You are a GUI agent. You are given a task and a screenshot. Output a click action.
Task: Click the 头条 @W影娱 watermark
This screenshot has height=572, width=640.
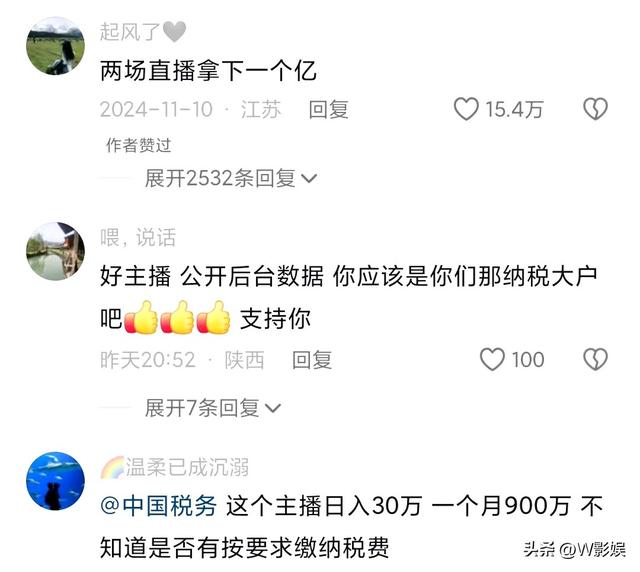pyautogui.click(x=575, y=550)
